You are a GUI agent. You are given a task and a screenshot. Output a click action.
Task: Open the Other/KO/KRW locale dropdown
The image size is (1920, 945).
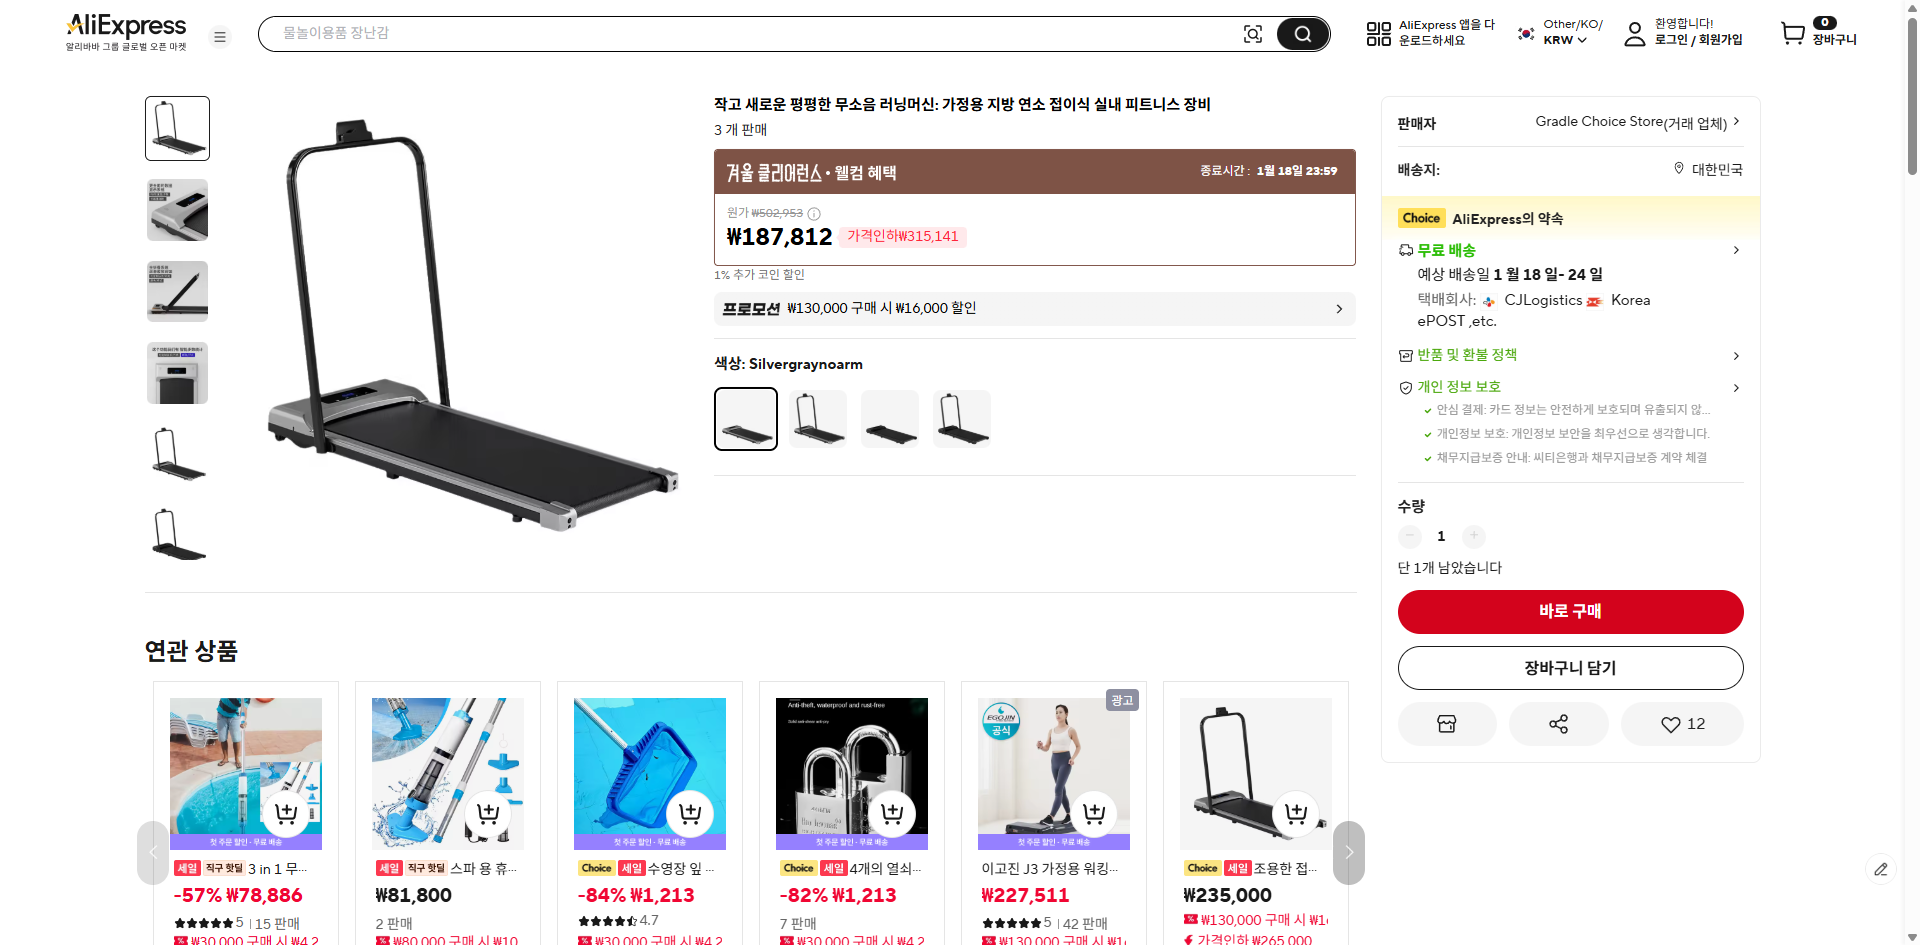coord(1560,33)
